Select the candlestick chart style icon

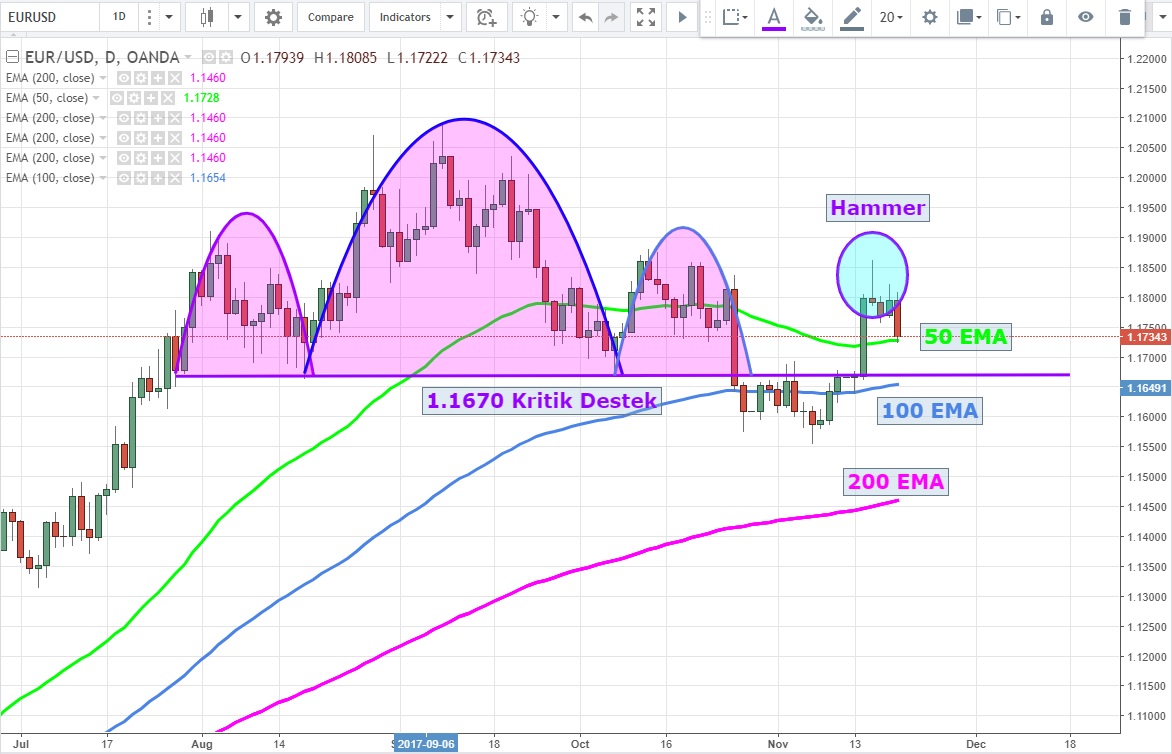207,17
